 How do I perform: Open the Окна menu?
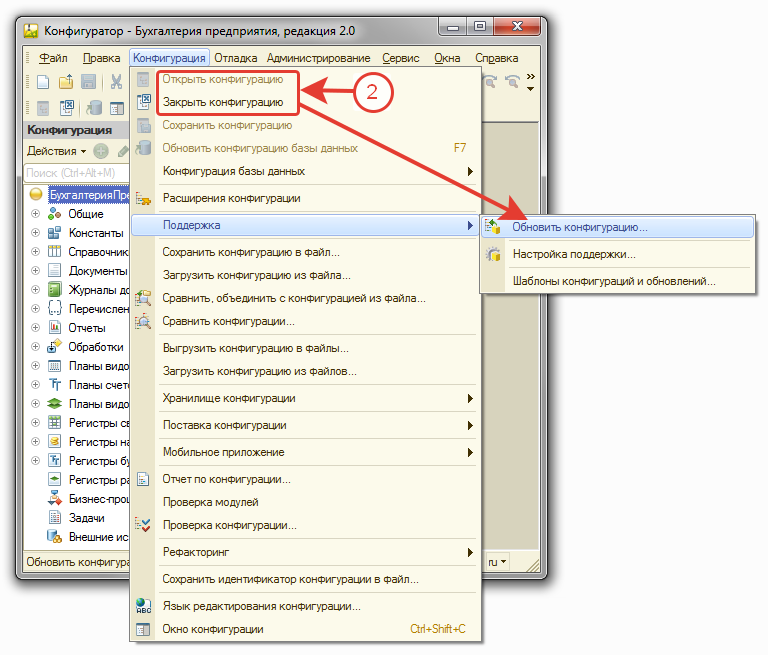(x=447, y=58)
